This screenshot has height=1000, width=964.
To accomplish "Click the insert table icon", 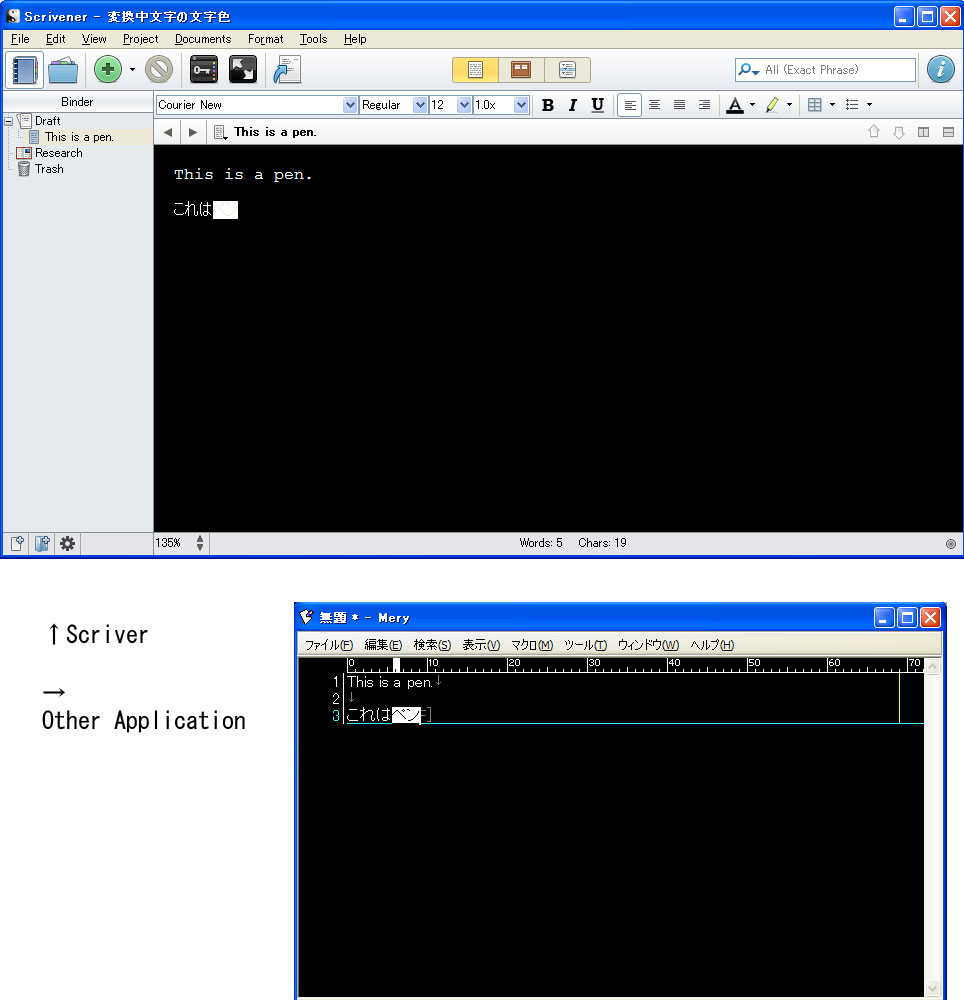I will (x=814, y=105).
